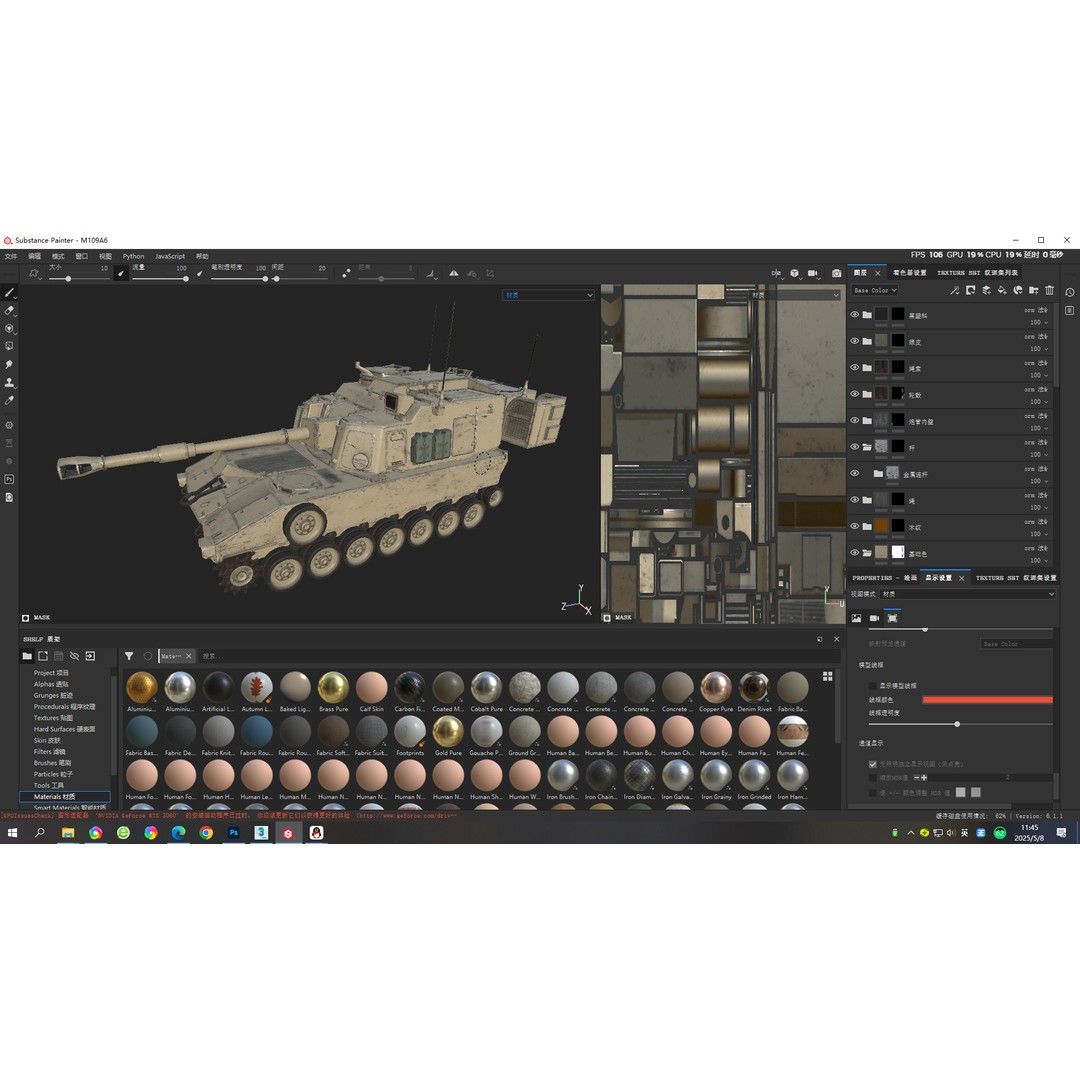Hide the 木纹 layer
Image resolution: width=1080 pixels, height=1080 pixels.
[855, 526]
